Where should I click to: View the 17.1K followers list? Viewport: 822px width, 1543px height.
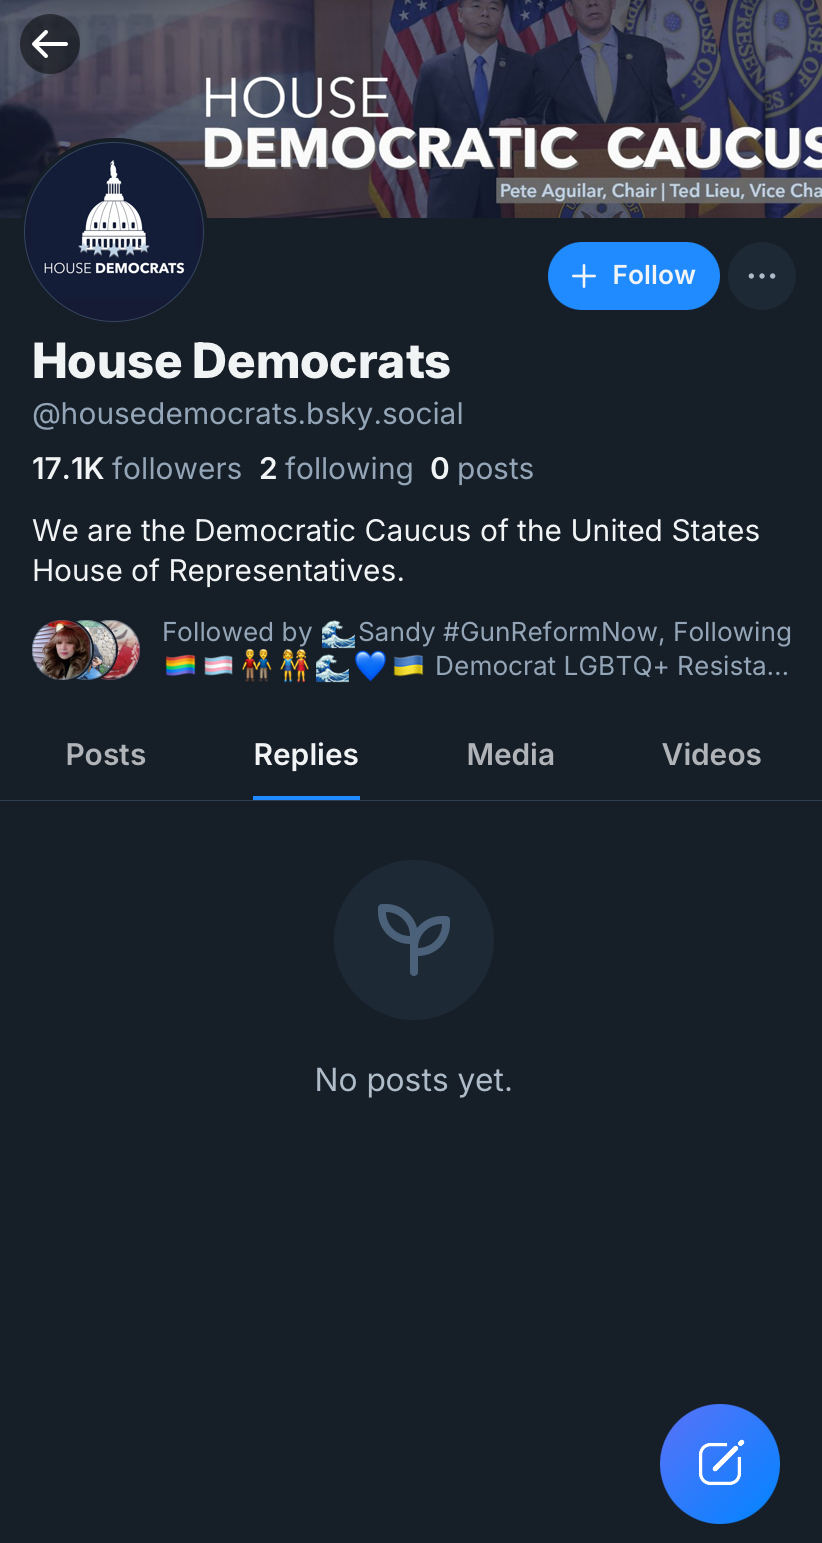click(x=137, y=469)
